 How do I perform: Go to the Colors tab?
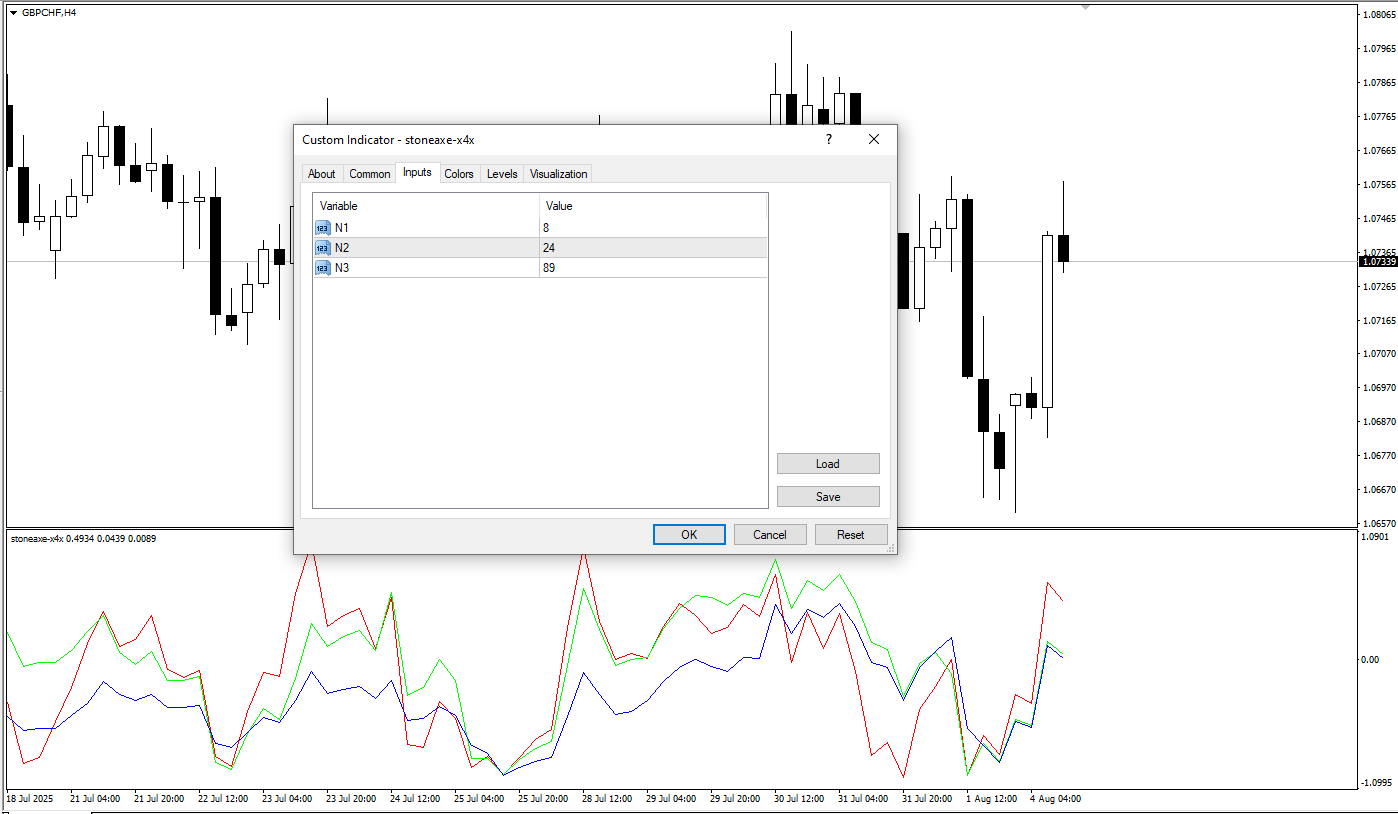click(x=459, y=174)
